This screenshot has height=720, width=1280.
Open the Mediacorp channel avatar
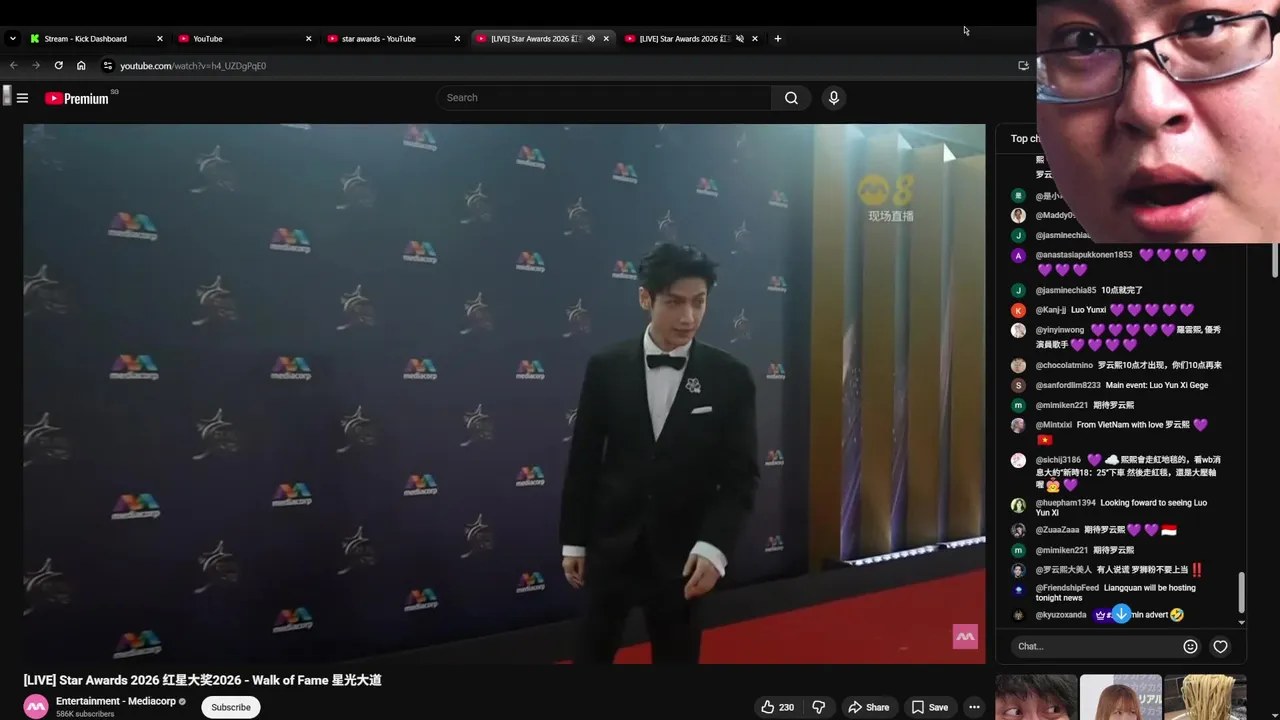click(x=36, y=706)
